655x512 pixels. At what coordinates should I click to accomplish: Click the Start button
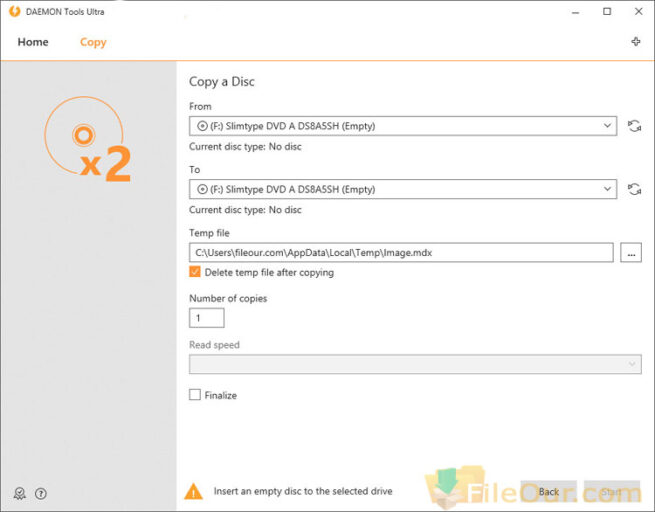click(612, 492)
